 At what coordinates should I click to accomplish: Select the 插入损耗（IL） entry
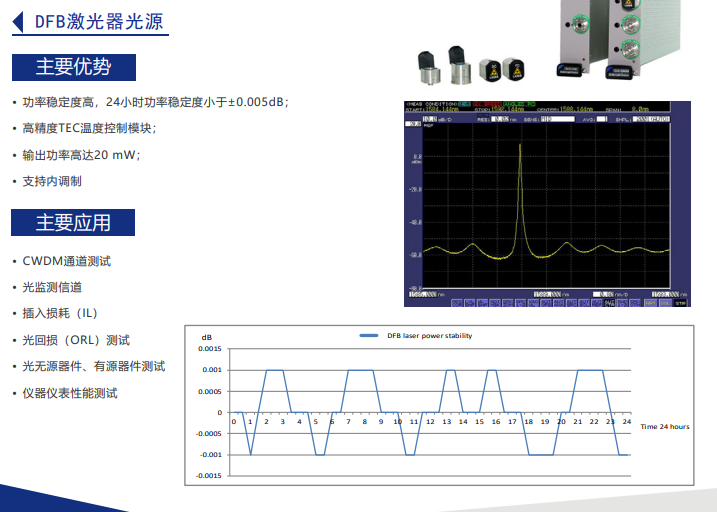point(60,313)
